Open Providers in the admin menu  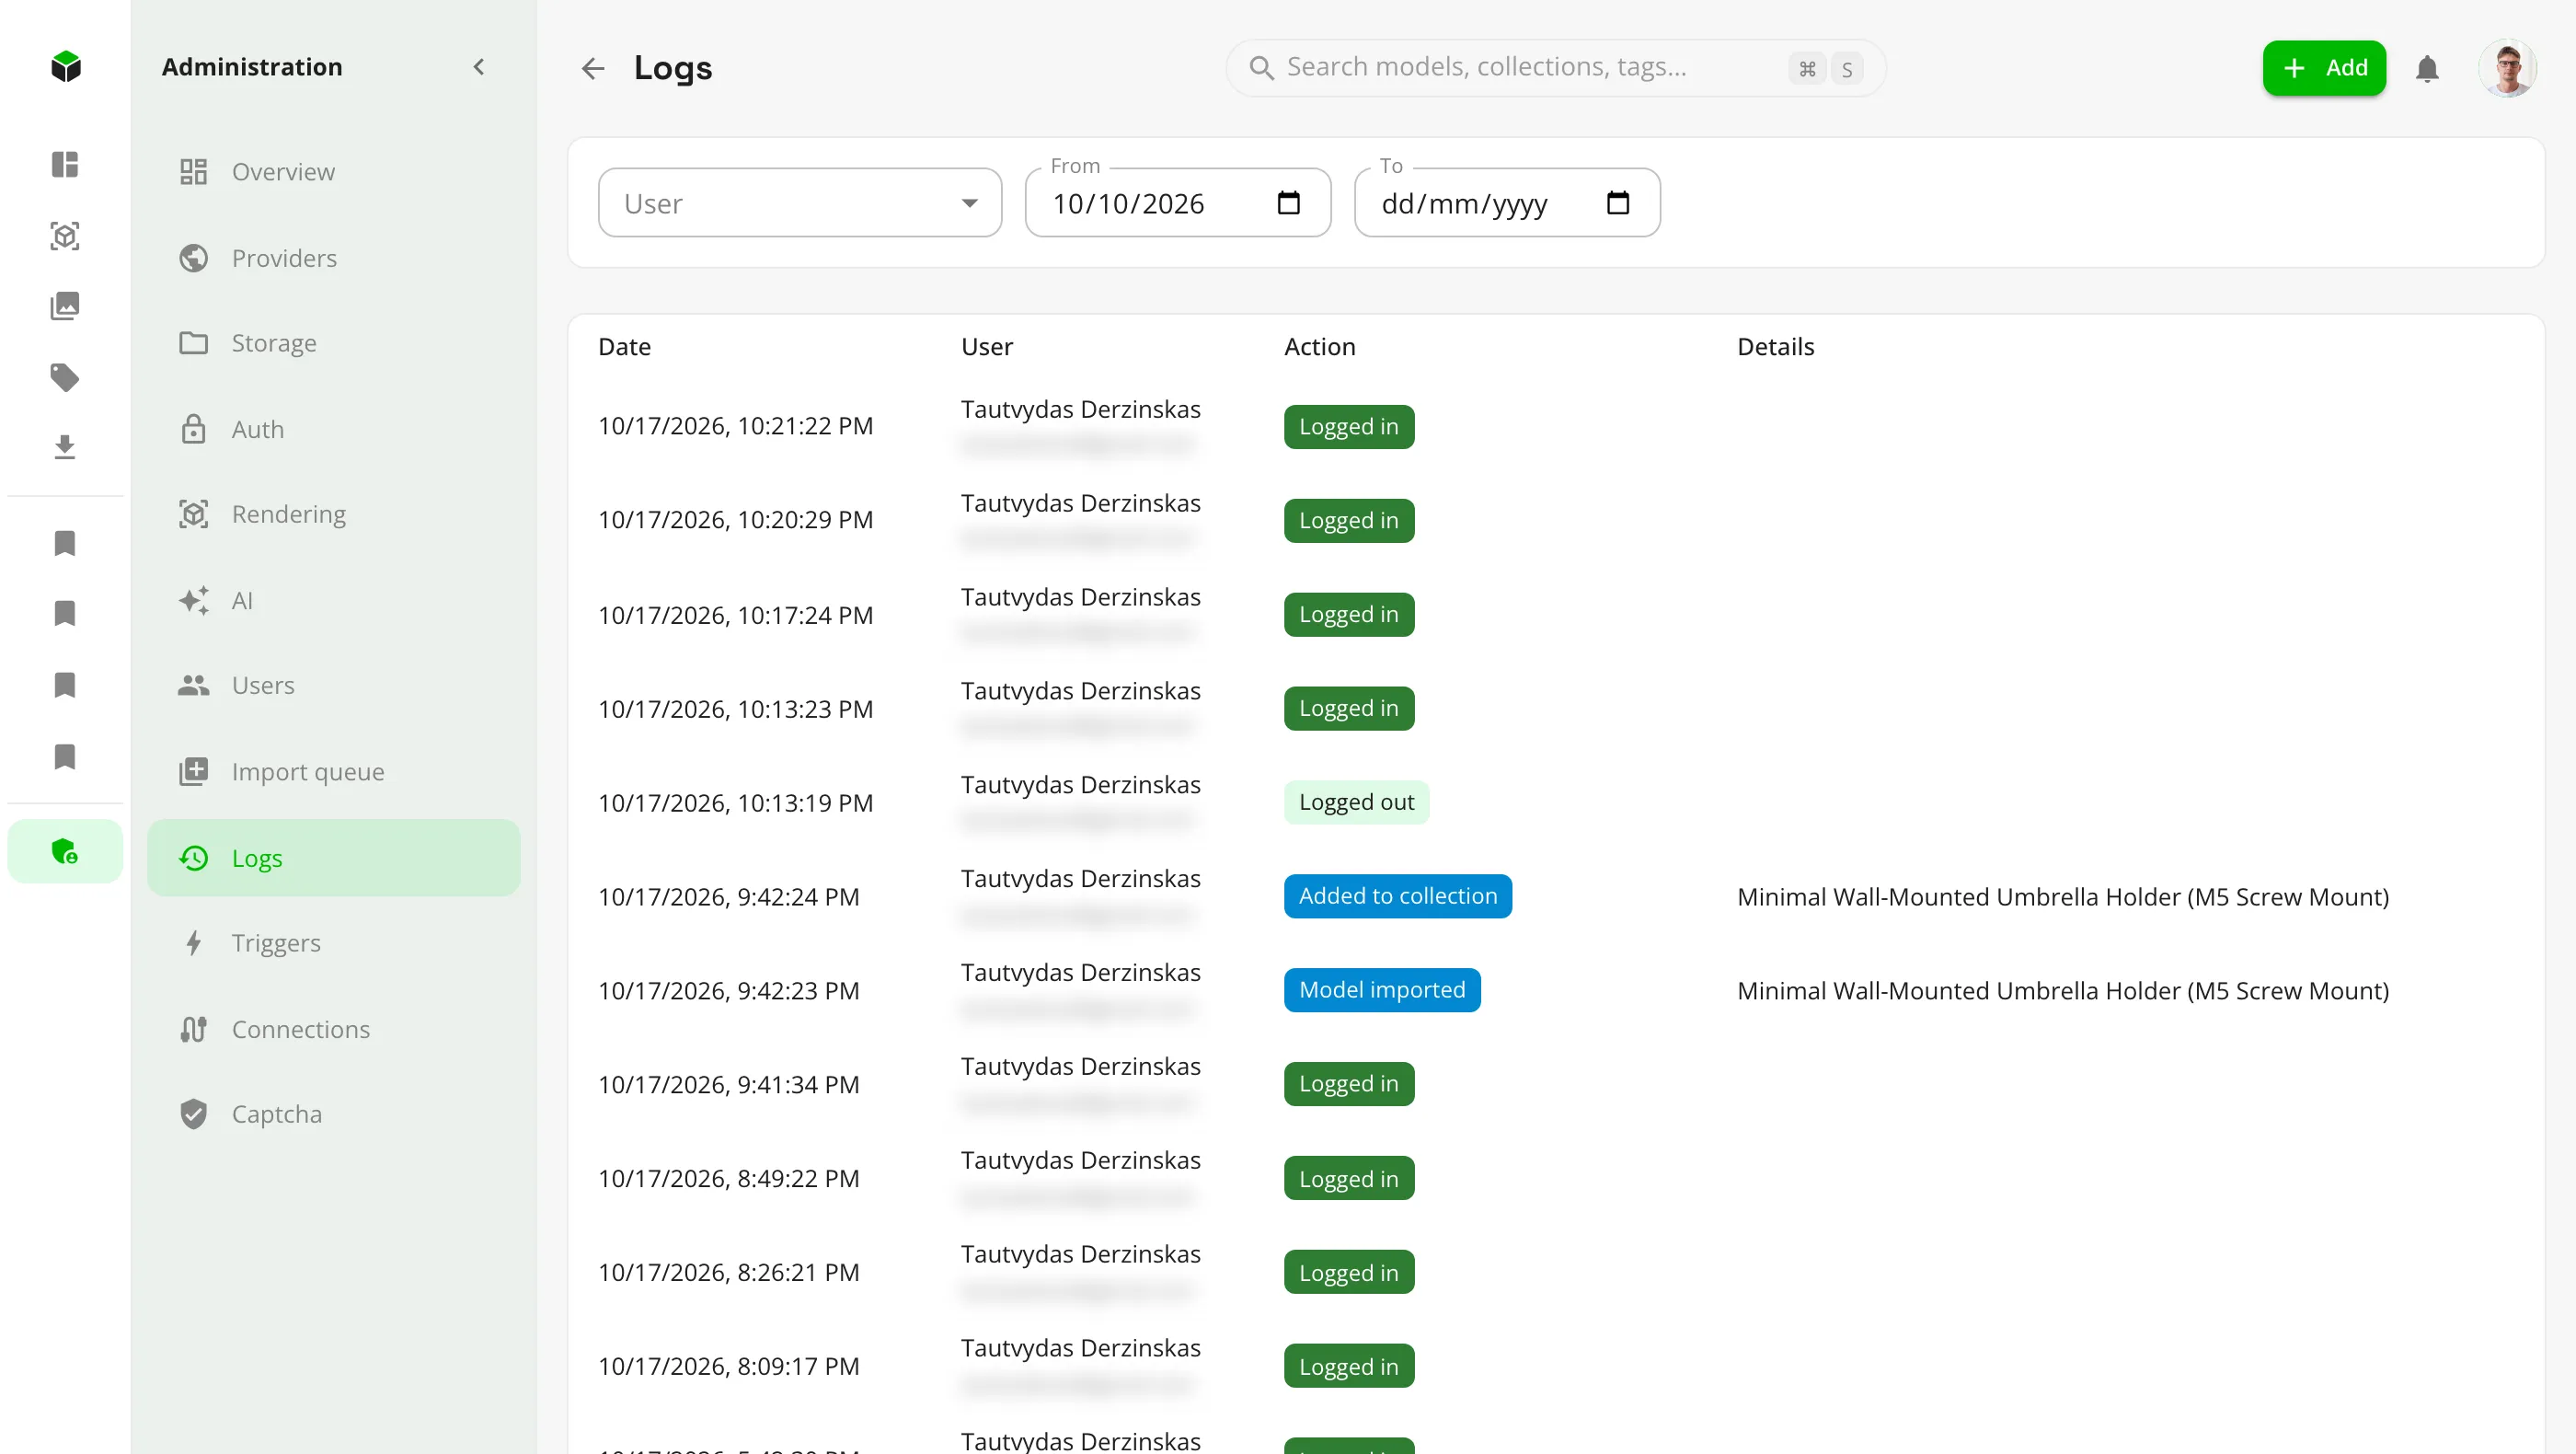[x=334, y=258]
